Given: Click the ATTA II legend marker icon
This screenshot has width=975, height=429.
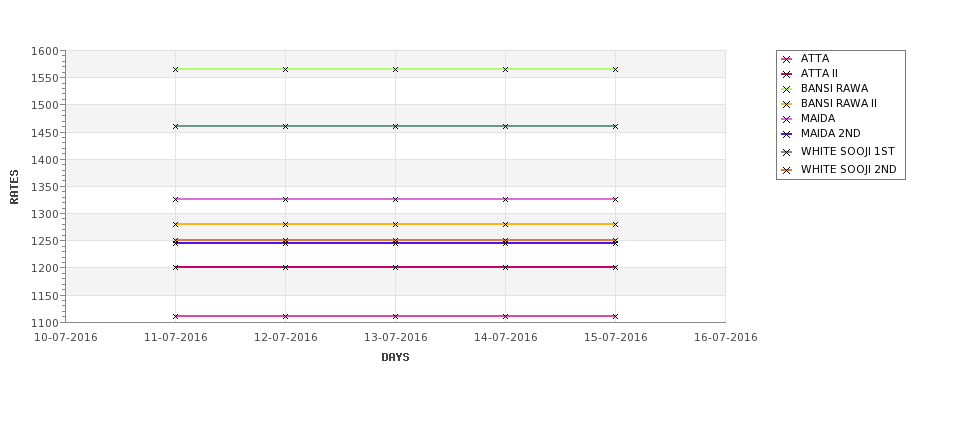Looking at the screenshot, I should click(787, 74).
